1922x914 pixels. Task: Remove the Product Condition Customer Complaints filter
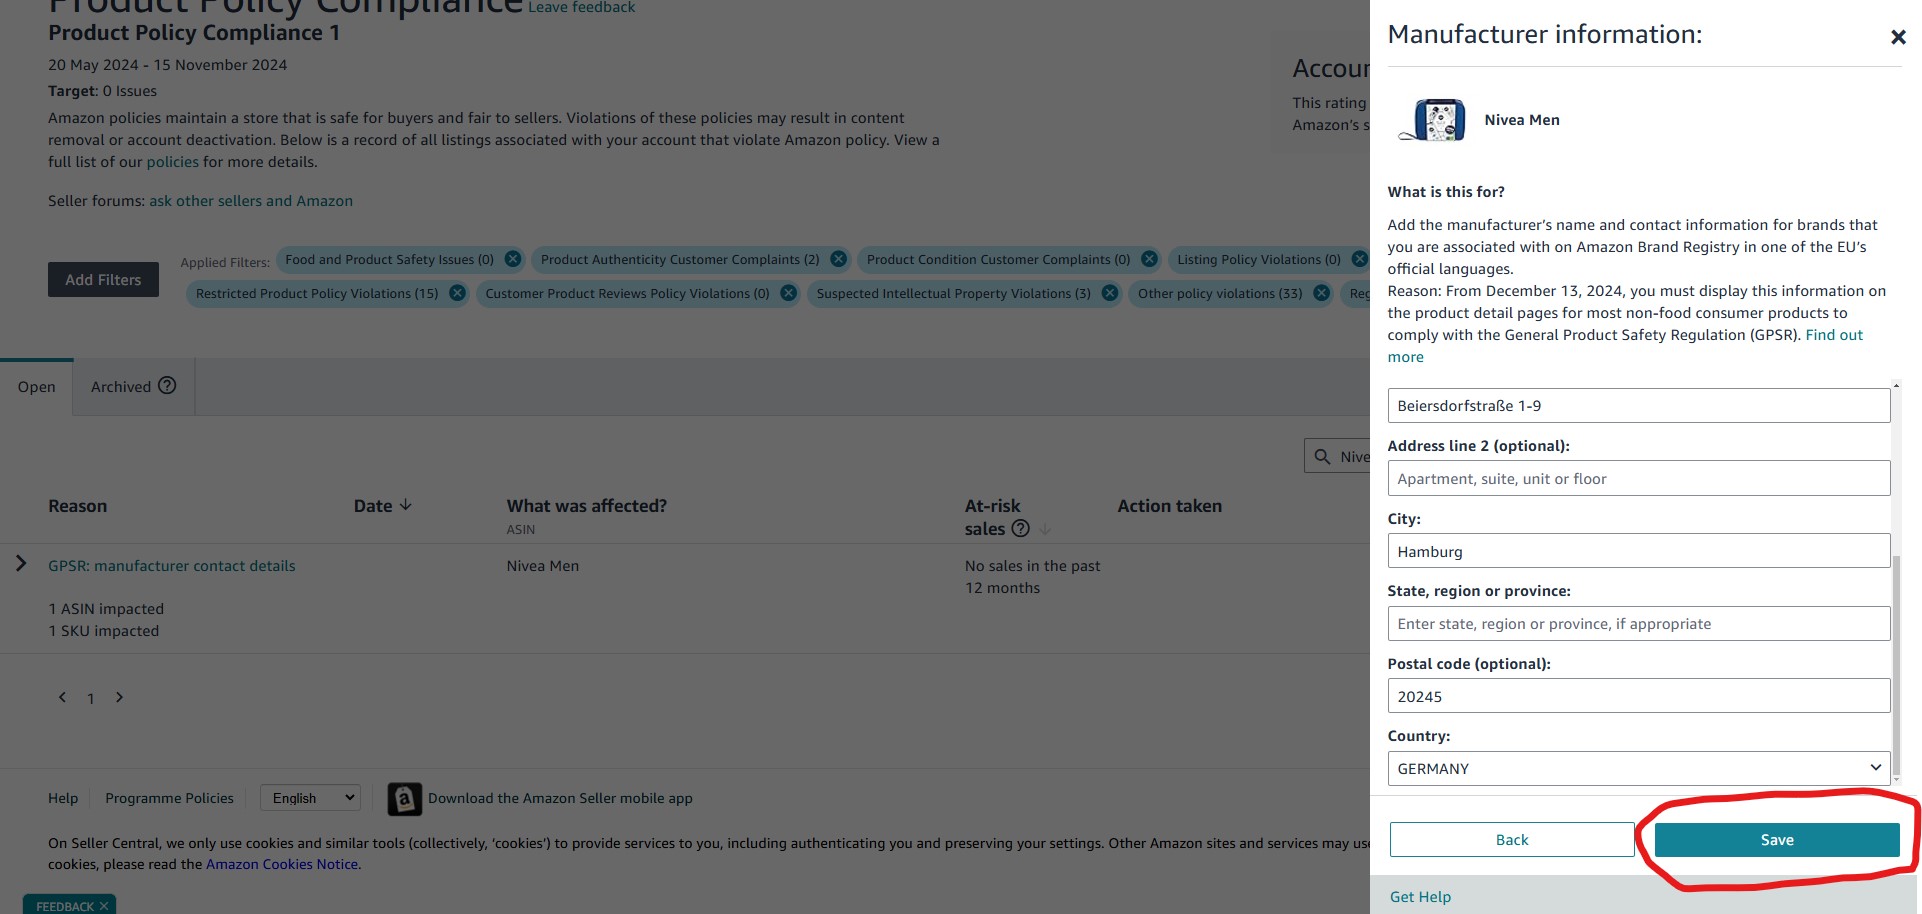pos(1150,259)
